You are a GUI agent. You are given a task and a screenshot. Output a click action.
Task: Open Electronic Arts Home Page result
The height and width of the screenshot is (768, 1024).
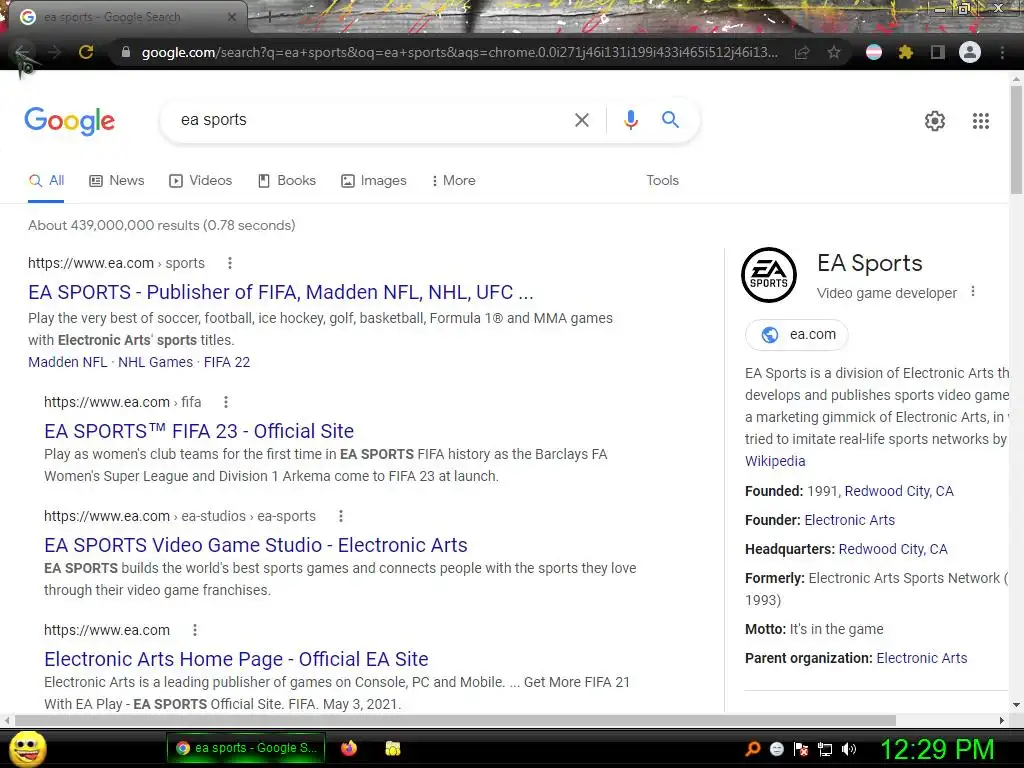pyautogui.click(x=236, y=659)
